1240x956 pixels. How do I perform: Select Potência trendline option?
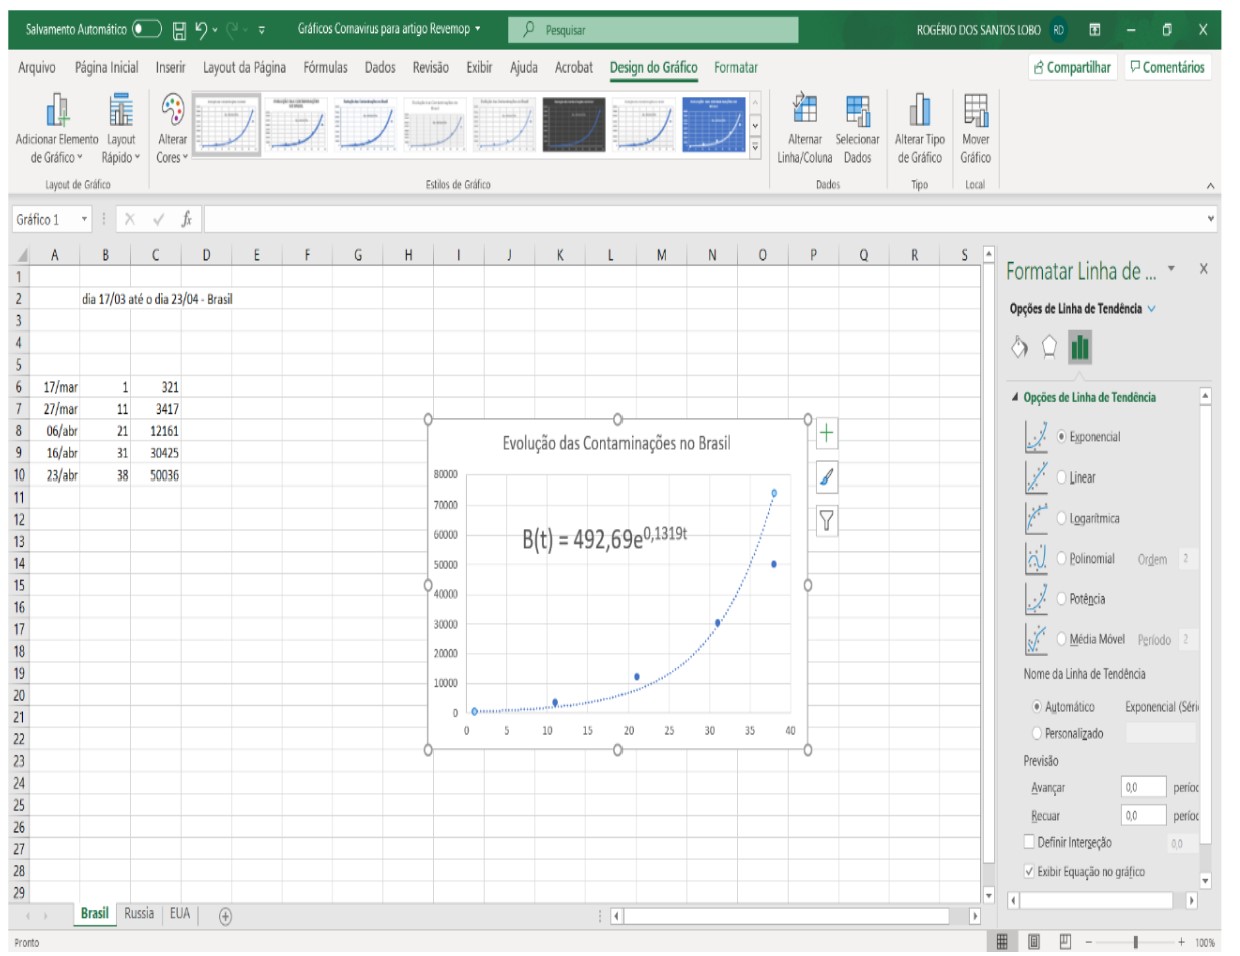[1062, 599]
